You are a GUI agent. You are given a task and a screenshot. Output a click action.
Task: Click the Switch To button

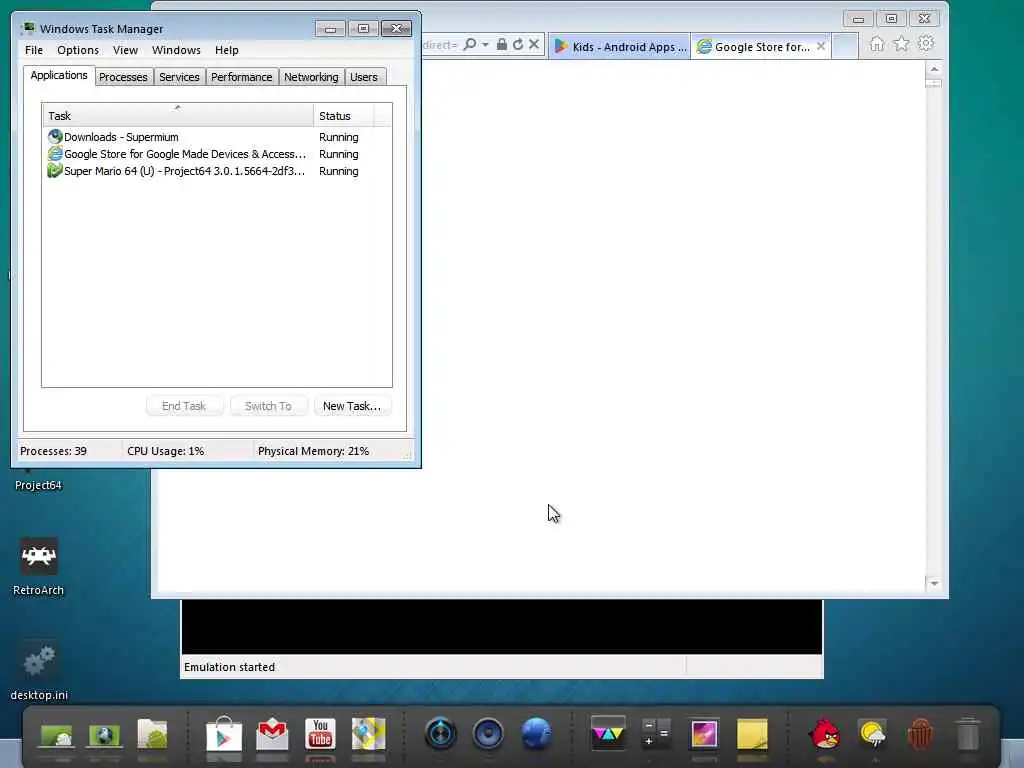coord(268,406)
